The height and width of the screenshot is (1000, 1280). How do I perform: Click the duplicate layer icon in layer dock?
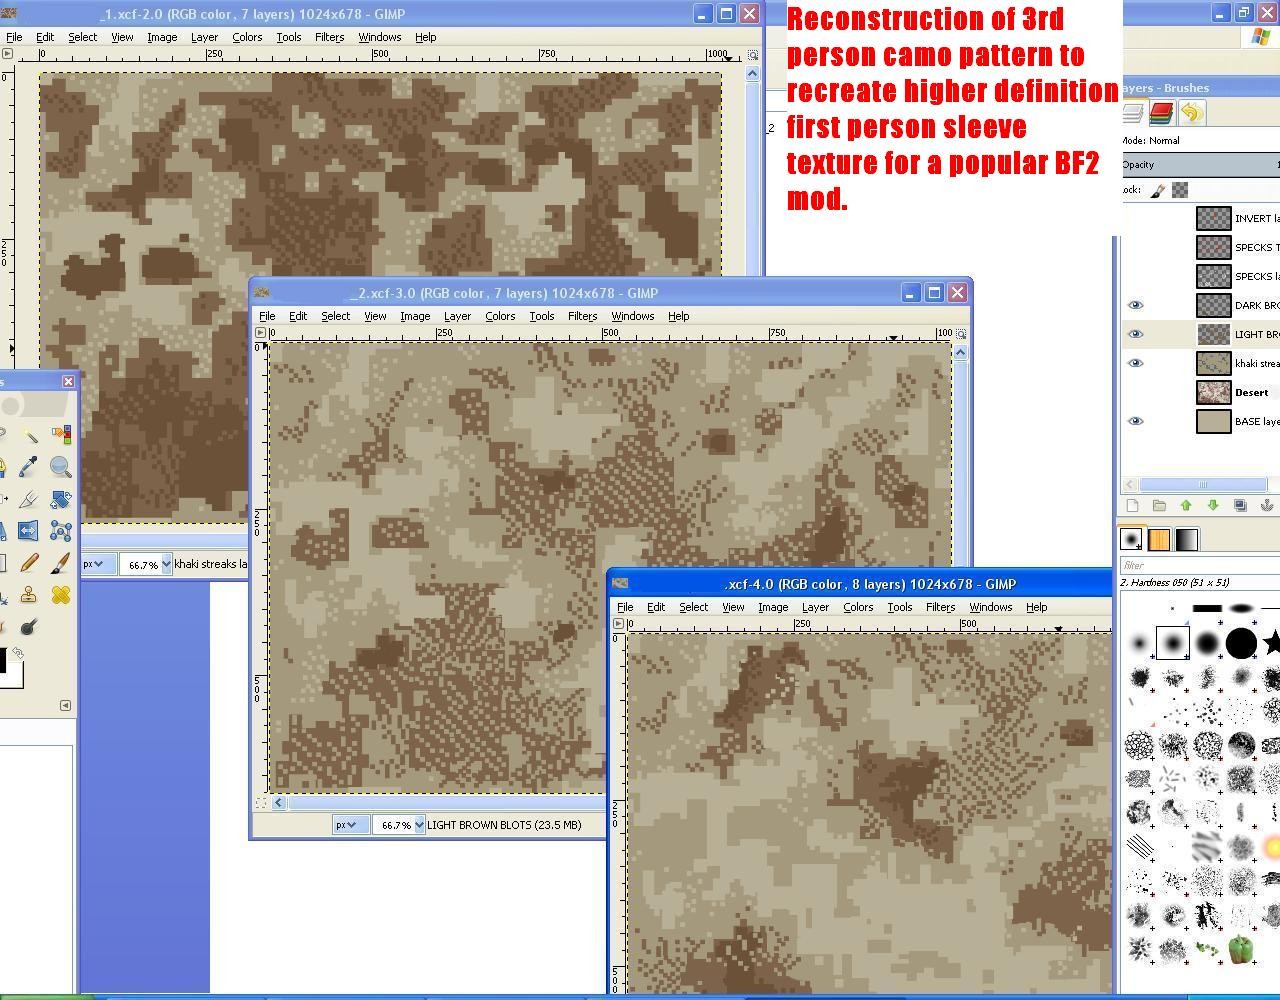[x=1239, y=505]
